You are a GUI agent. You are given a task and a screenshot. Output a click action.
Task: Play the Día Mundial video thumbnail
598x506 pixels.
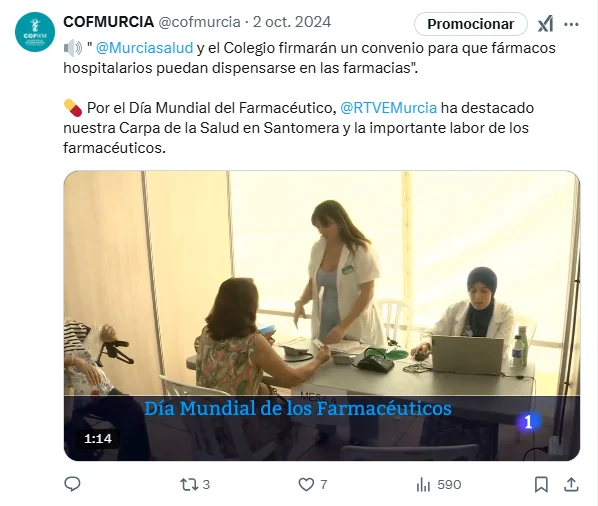[x=322, y=316]
